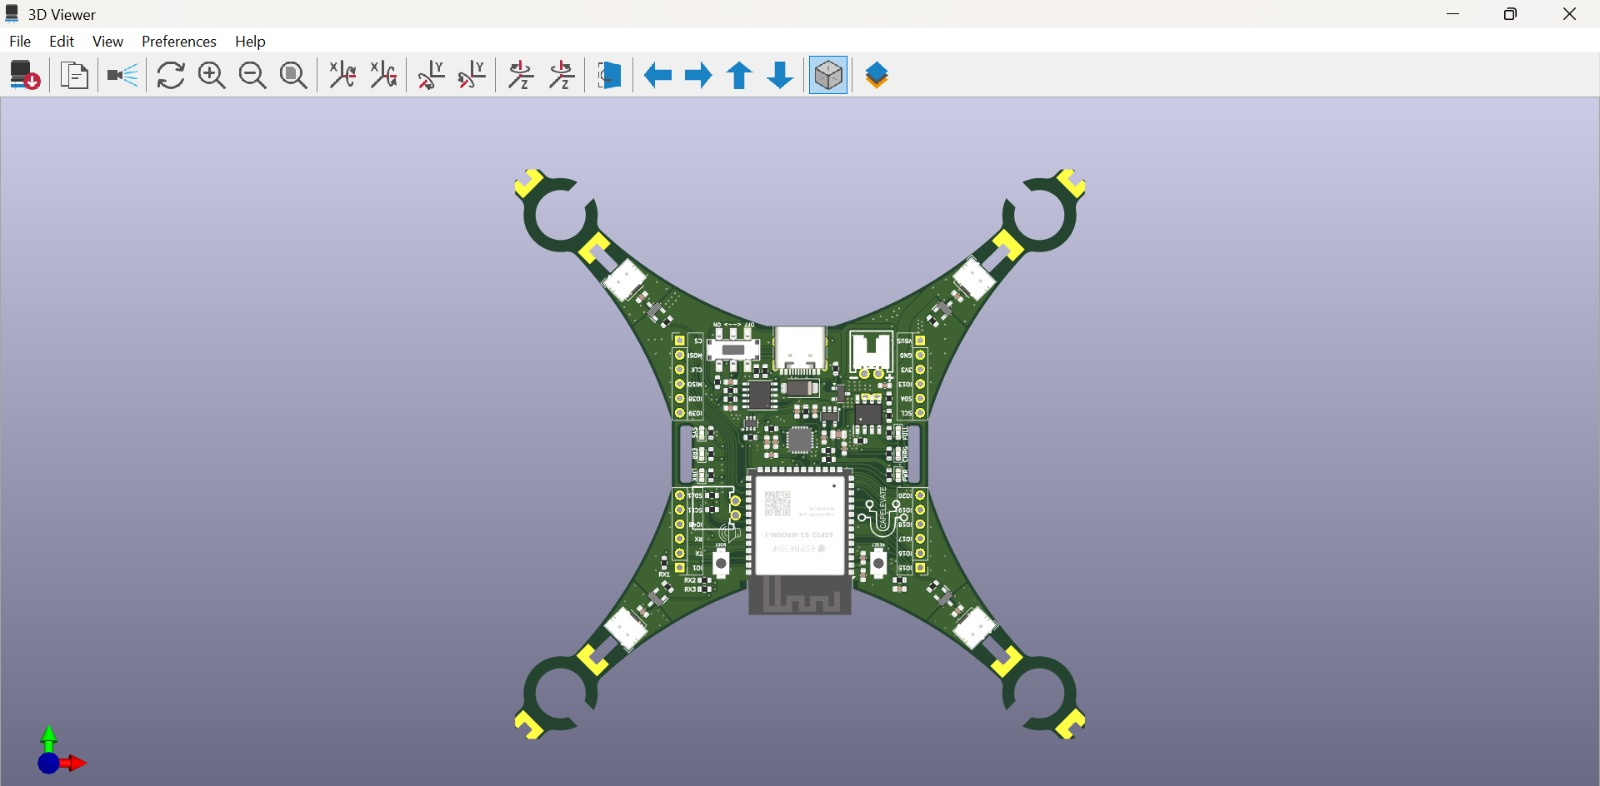Rotate Z counterclockwise
This screenshot has width=1600, height=786.
pyautogui.click(x=562, y=75)
